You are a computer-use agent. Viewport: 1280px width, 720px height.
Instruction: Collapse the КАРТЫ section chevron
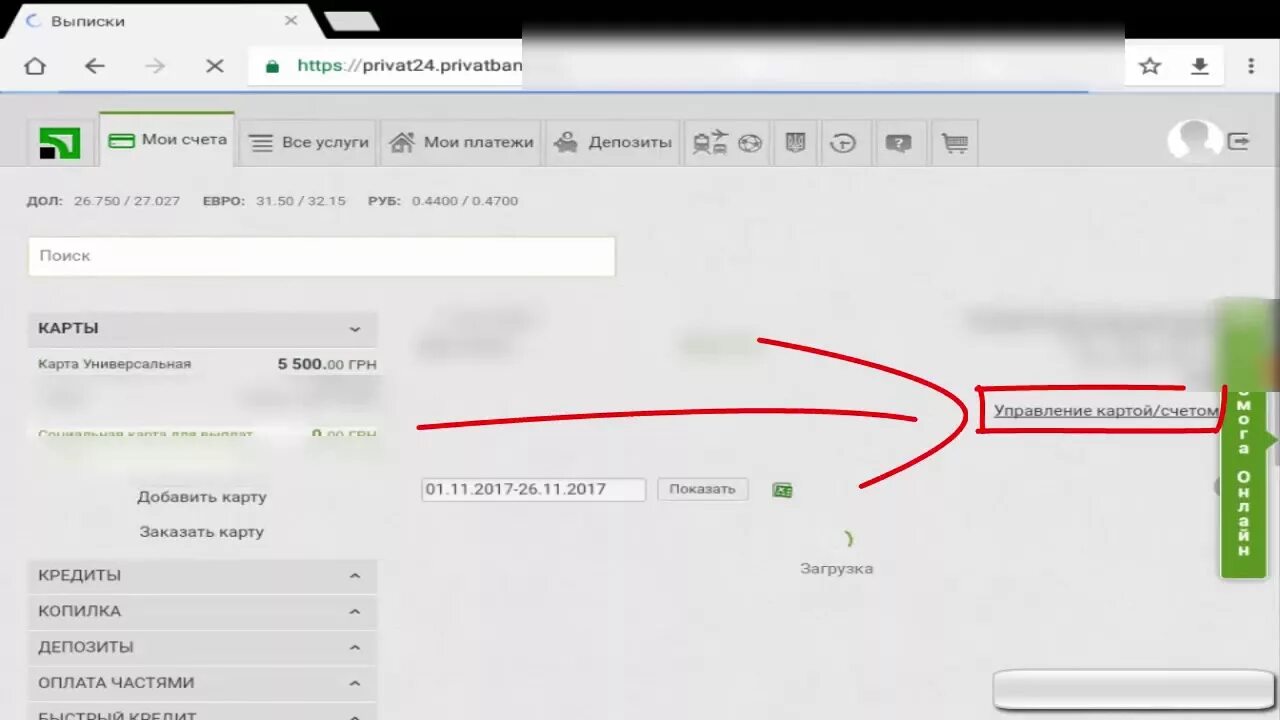point(354,328)
